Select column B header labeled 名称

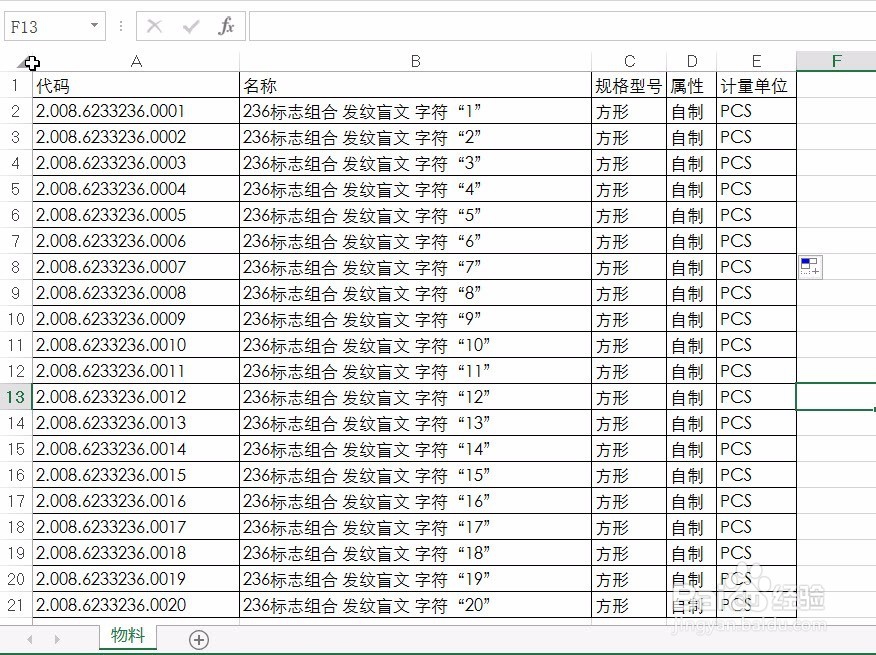pos(415,61)
